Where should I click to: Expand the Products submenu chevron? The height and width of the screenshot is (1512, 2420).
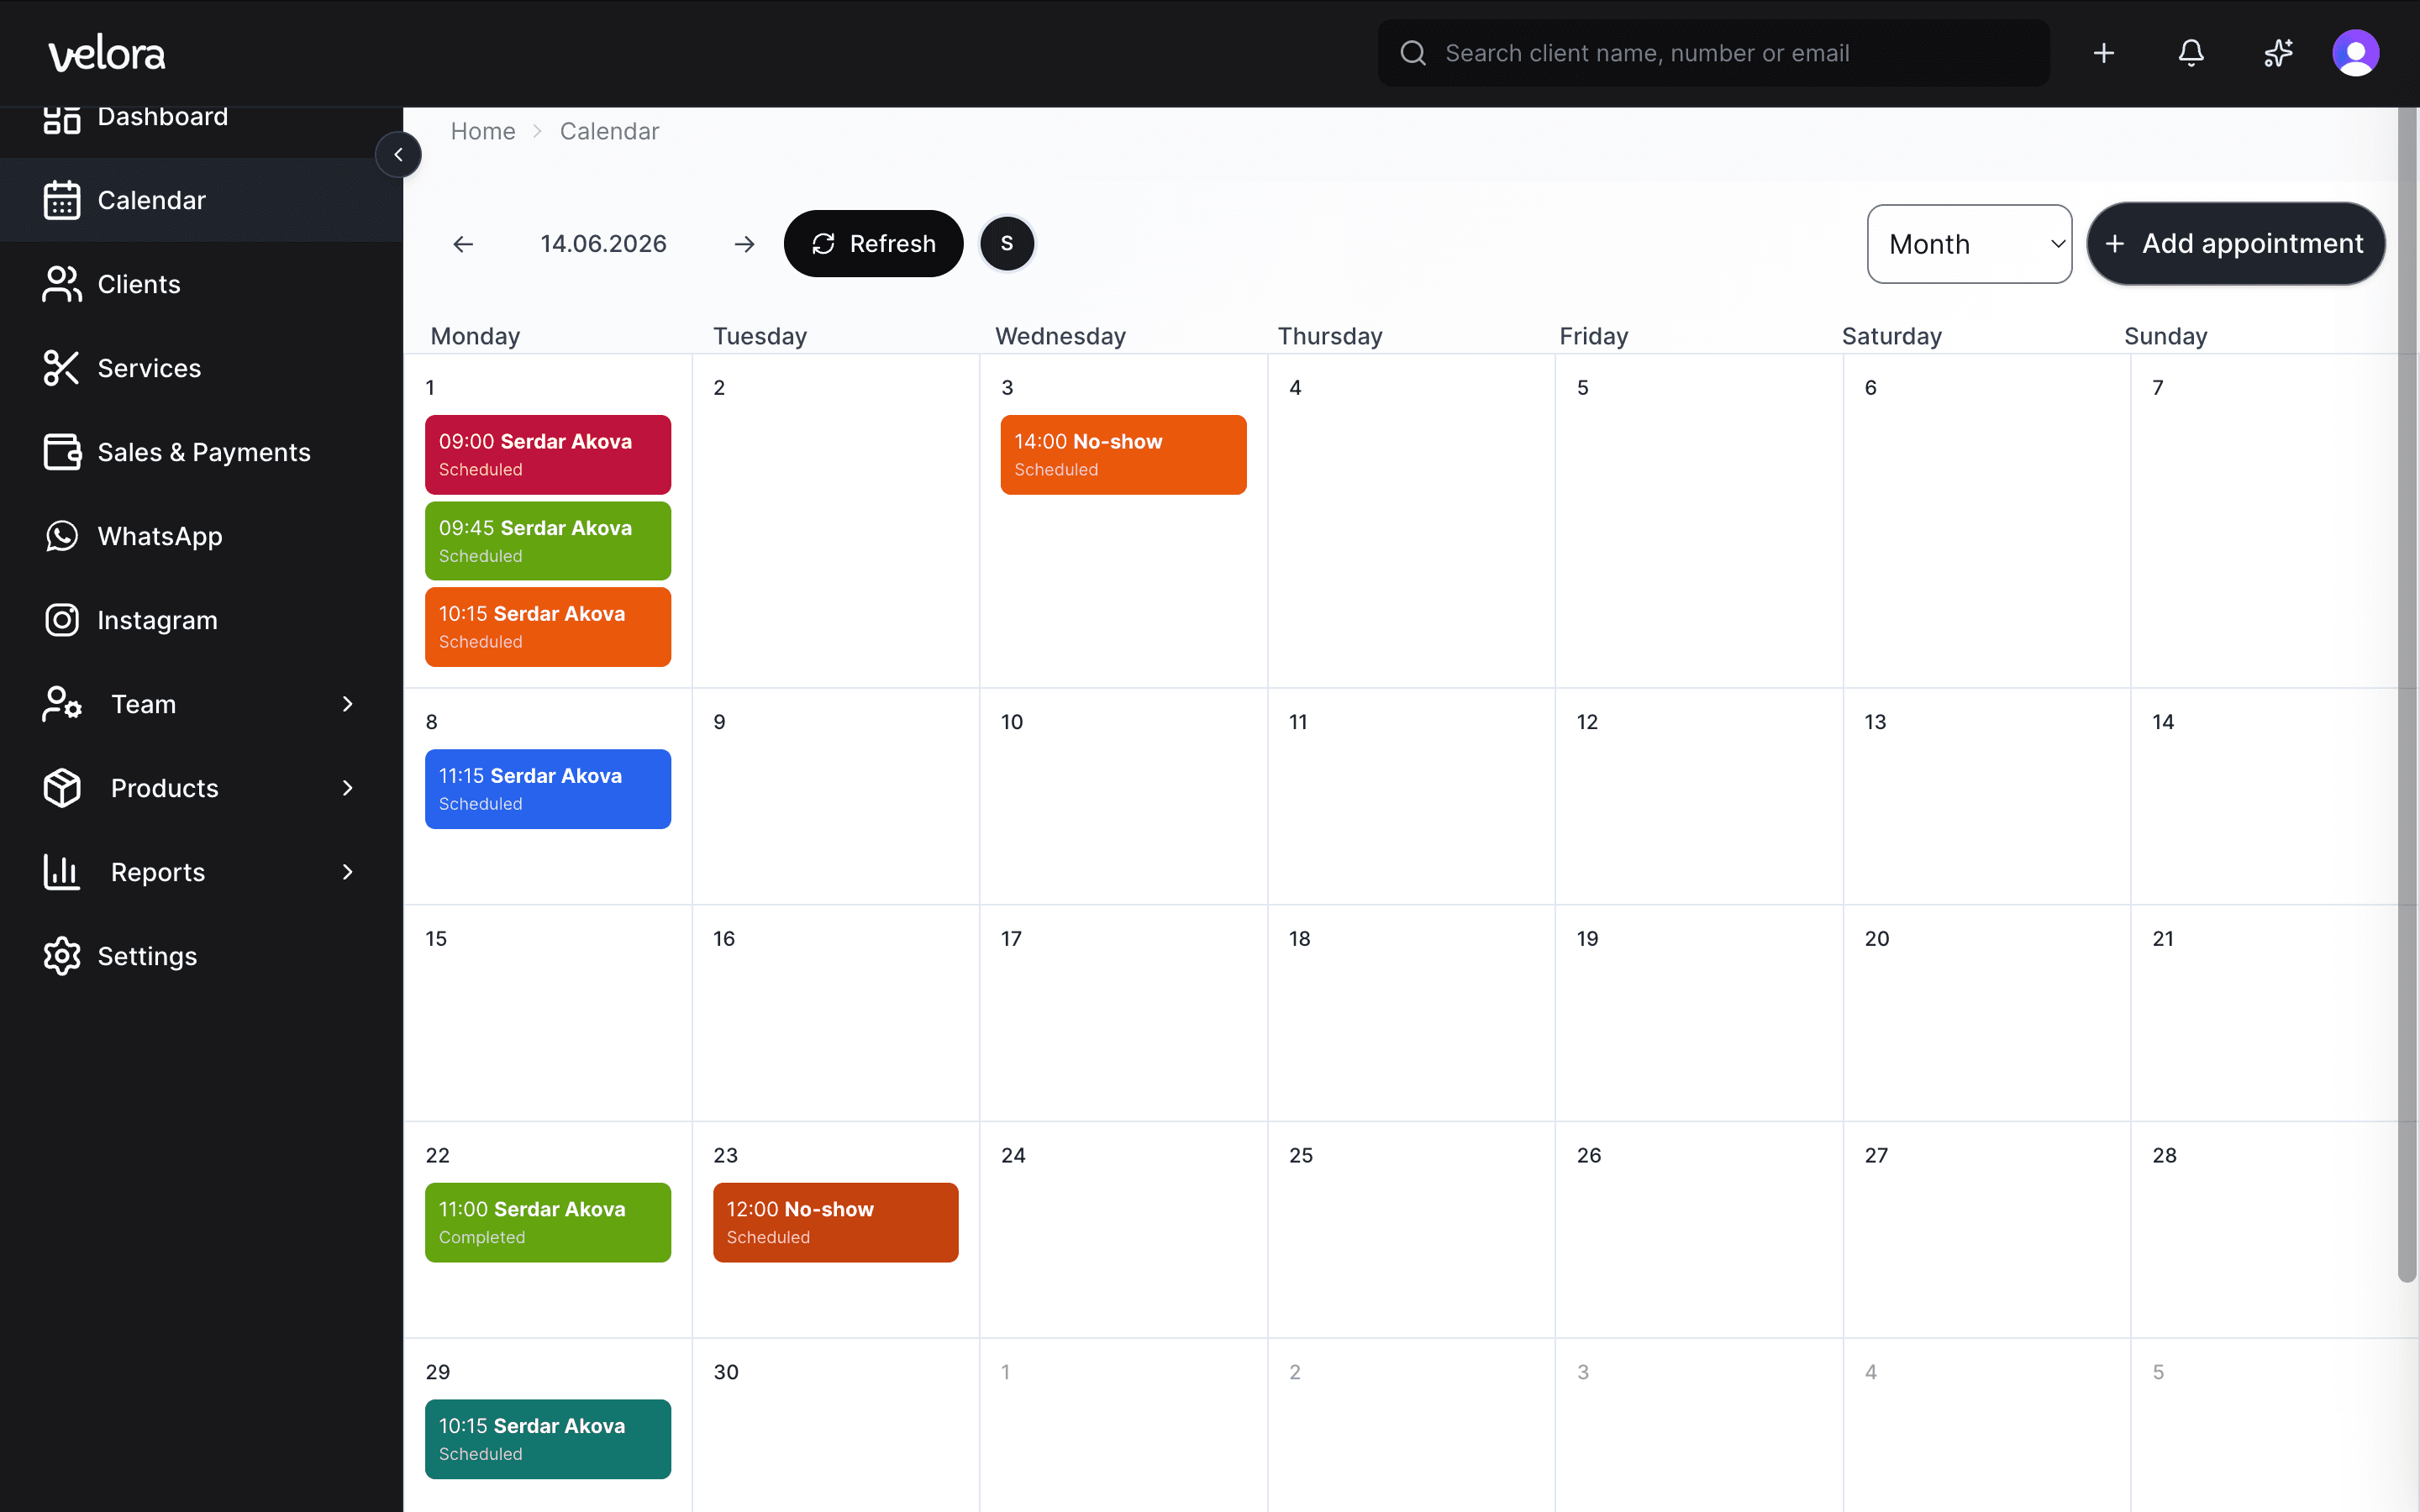[x=347, y=788]
